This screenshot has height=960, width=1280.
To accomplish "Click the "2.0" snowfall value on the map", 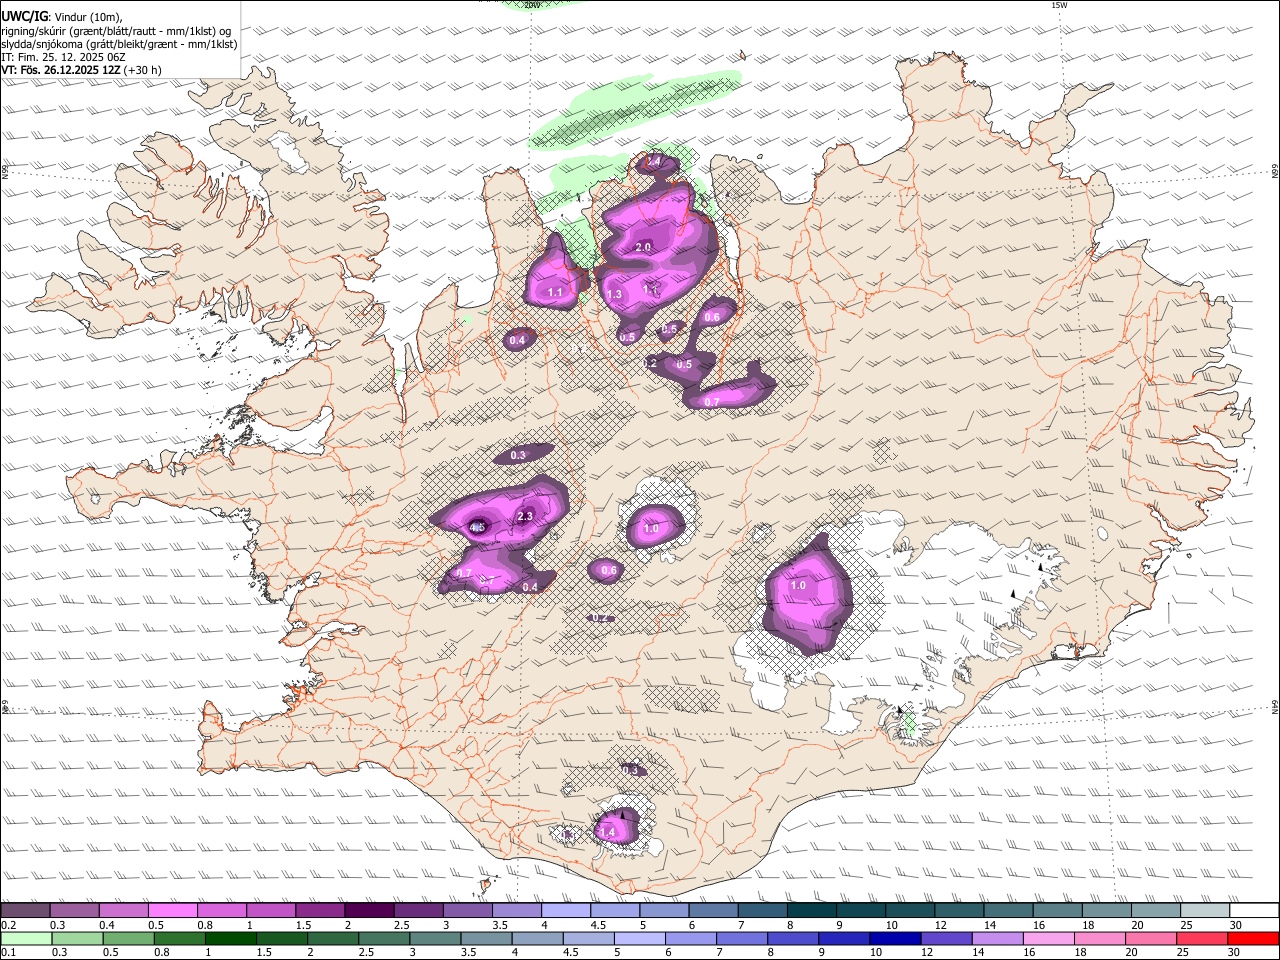I will click(x=643, y=247).
